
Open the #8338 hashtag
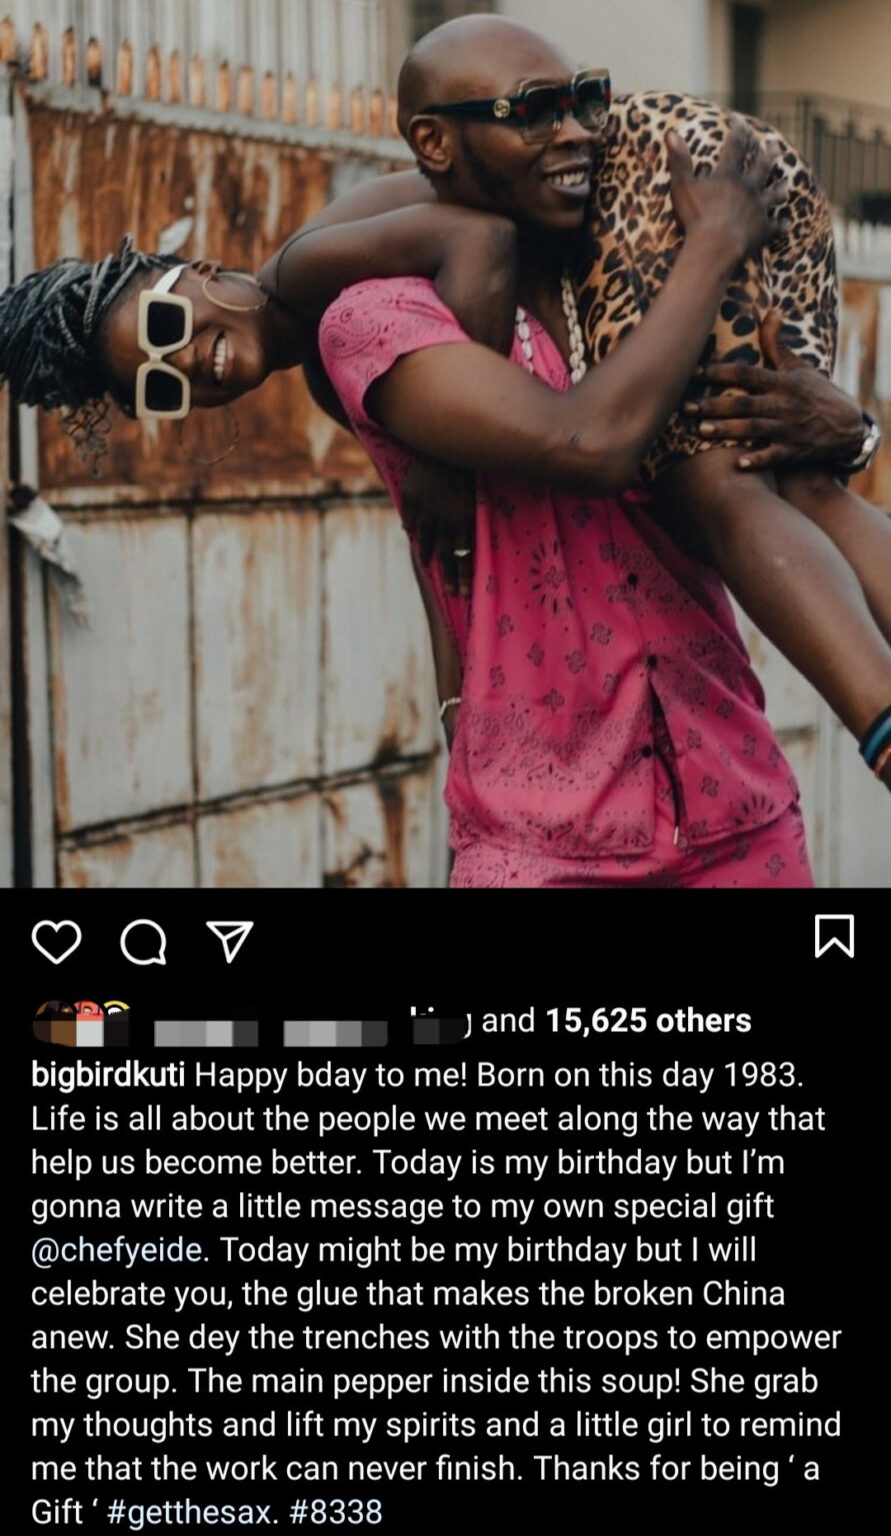click(336, 1512)
